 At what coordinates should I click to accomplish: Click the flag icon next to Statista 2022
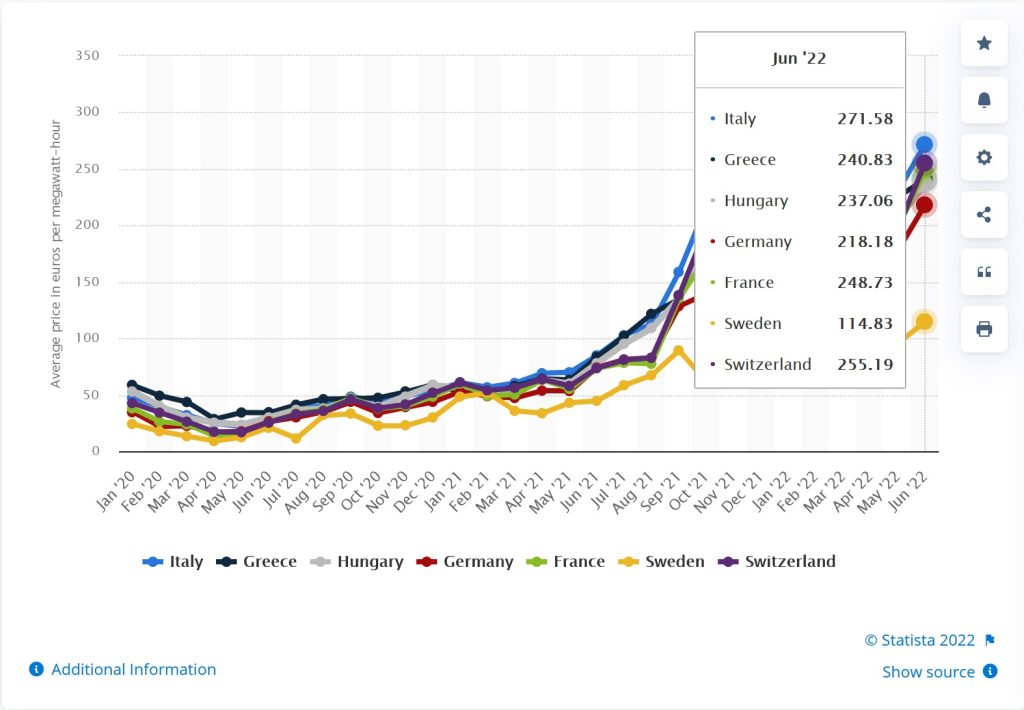pos(990,640)
